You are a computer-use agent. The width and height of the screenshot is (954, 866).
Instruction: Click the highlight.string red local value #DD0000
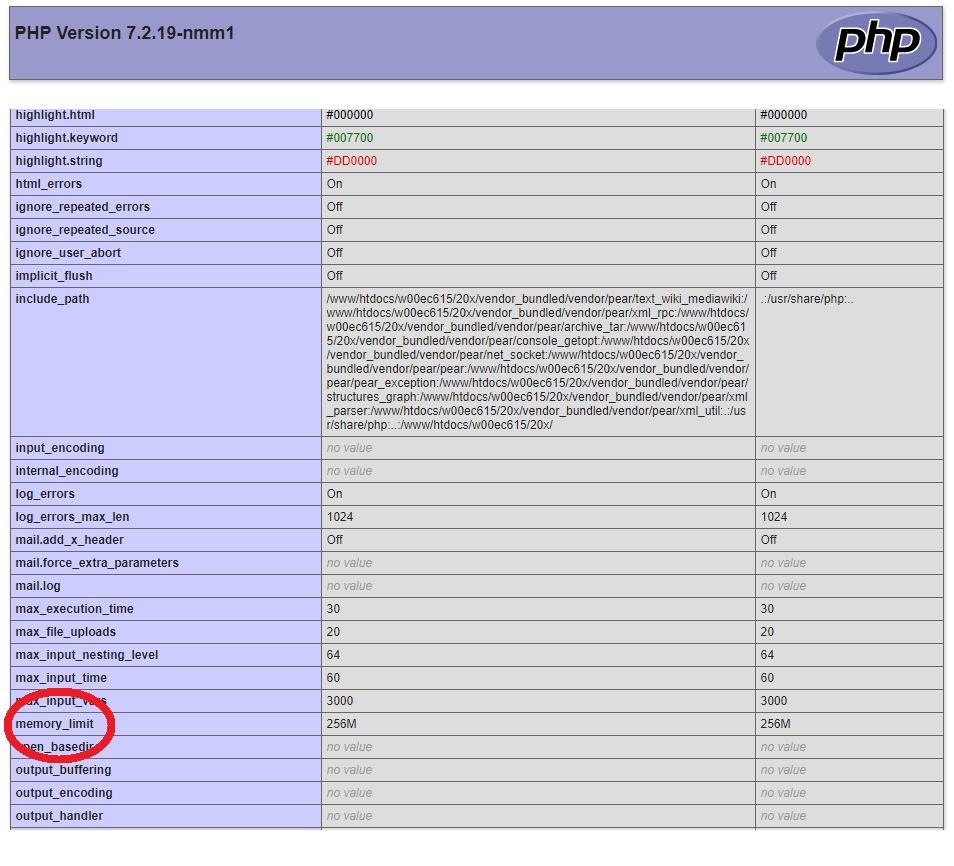351,161
